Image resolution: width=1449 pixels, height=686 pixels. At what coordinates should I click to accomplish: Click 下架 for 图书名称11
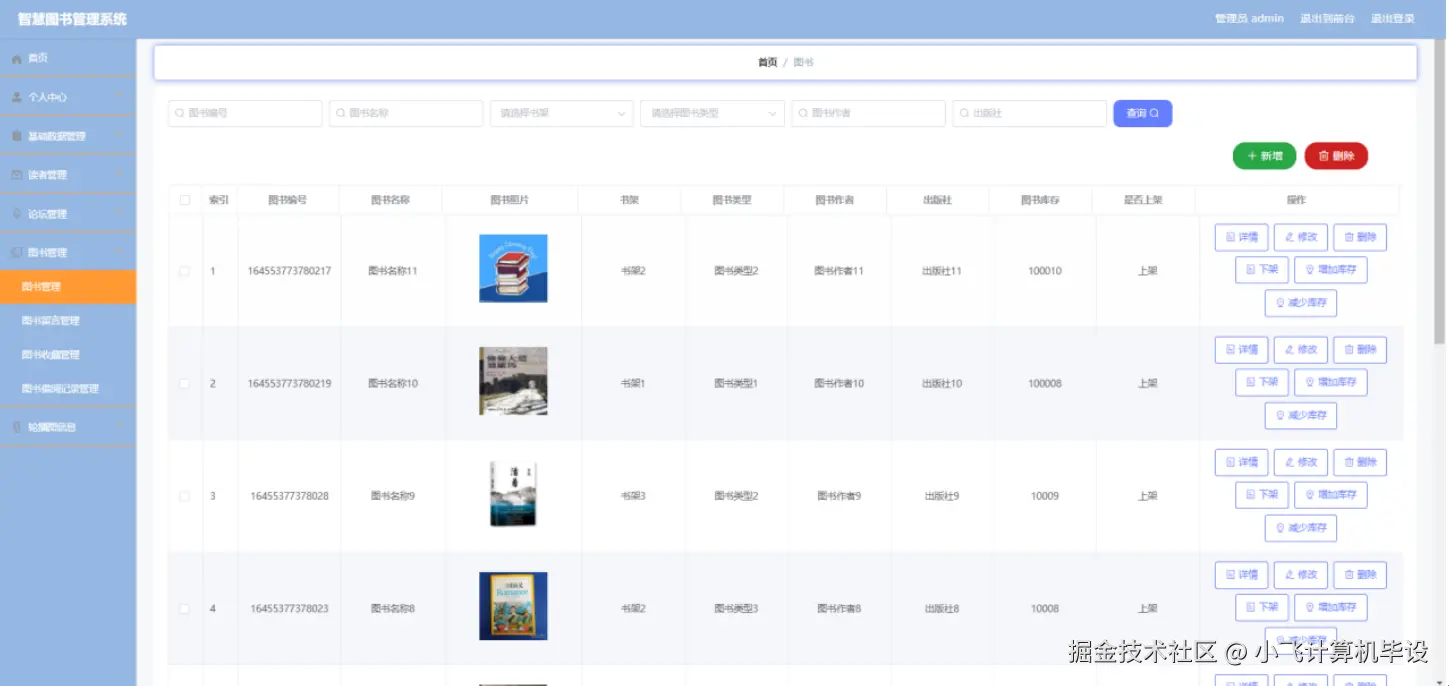point(1261,270)
